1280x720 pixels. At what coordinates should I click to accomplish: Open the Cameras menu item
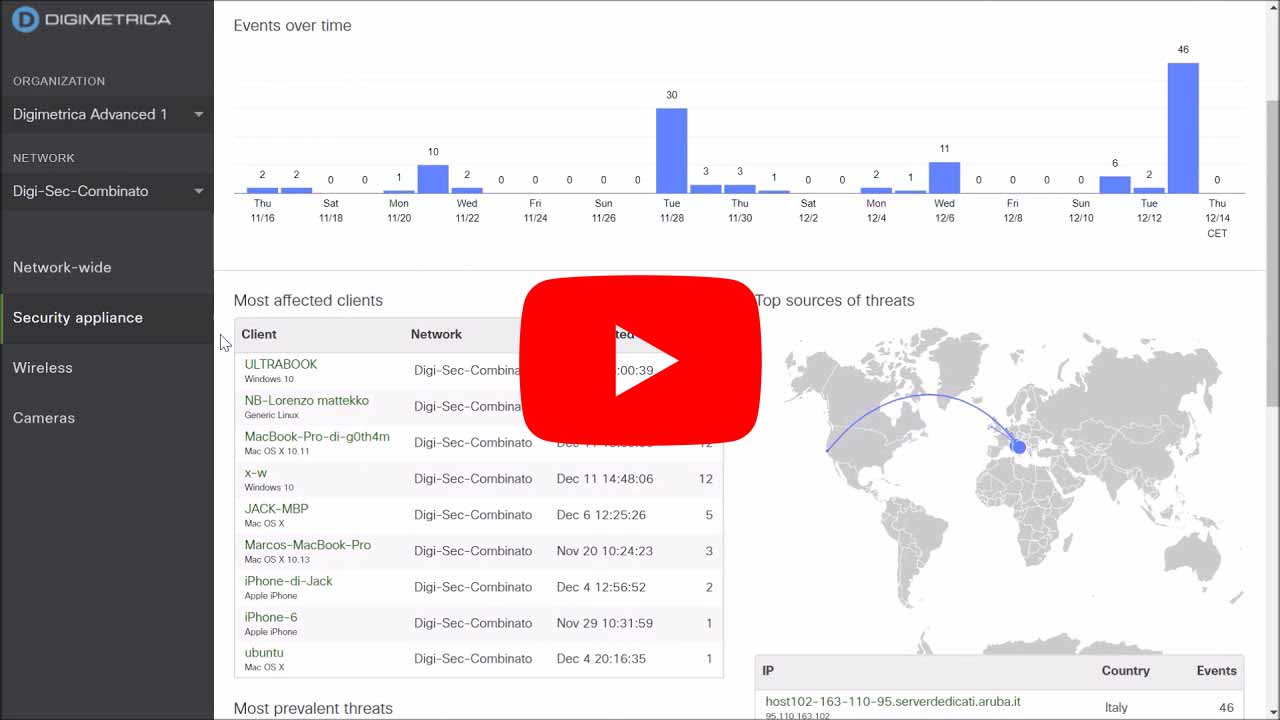point(44,417)
